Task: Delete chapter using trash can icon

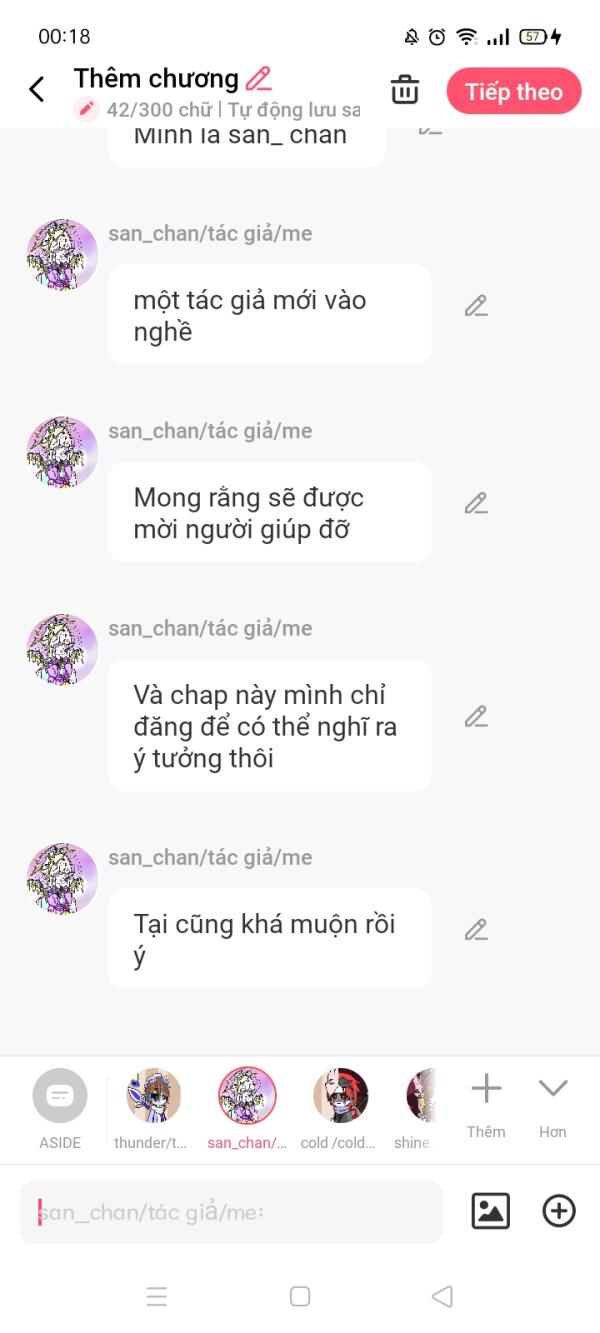Action: click(405, 89)
